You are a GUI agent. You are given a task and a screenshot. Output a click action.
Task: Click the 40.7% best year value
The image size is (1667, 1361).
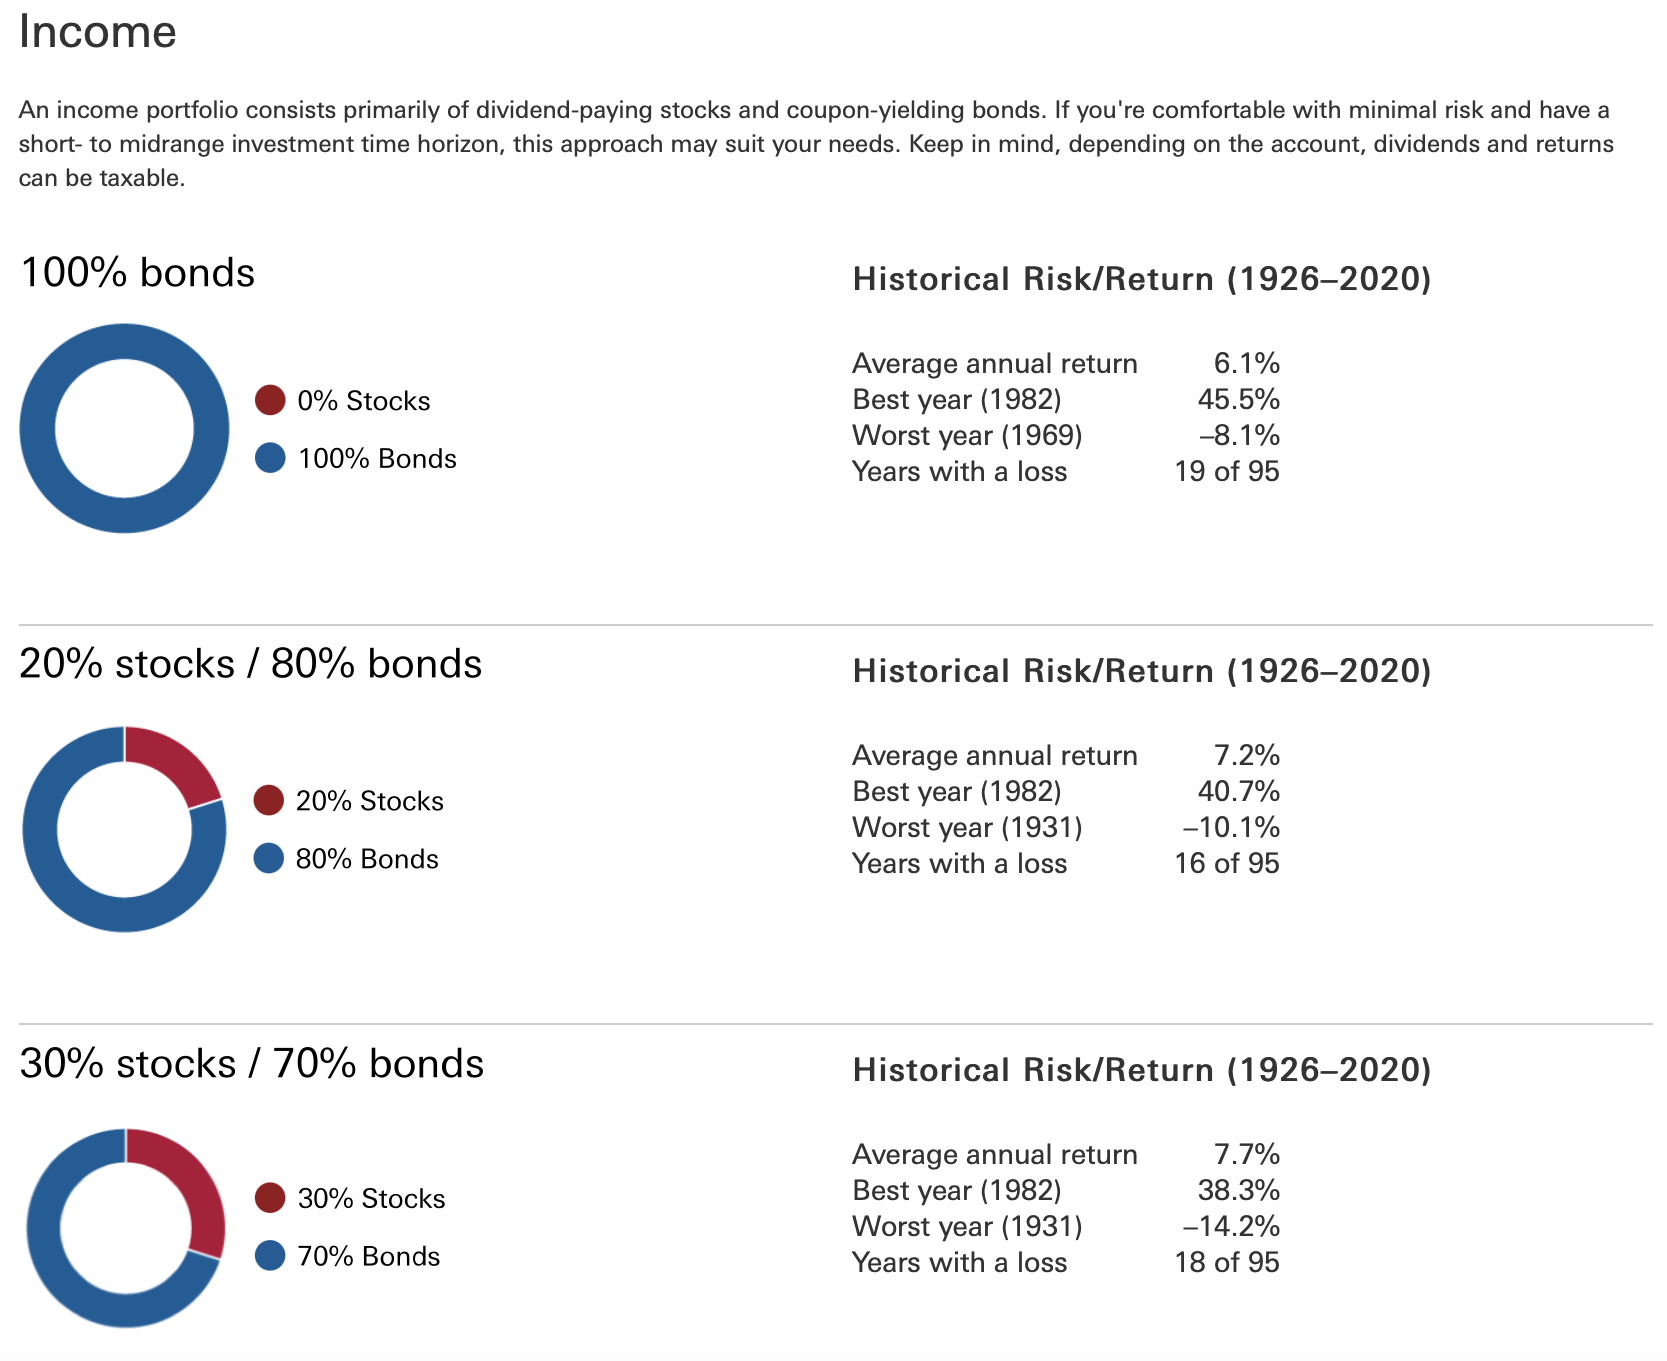pos(1238,791)
